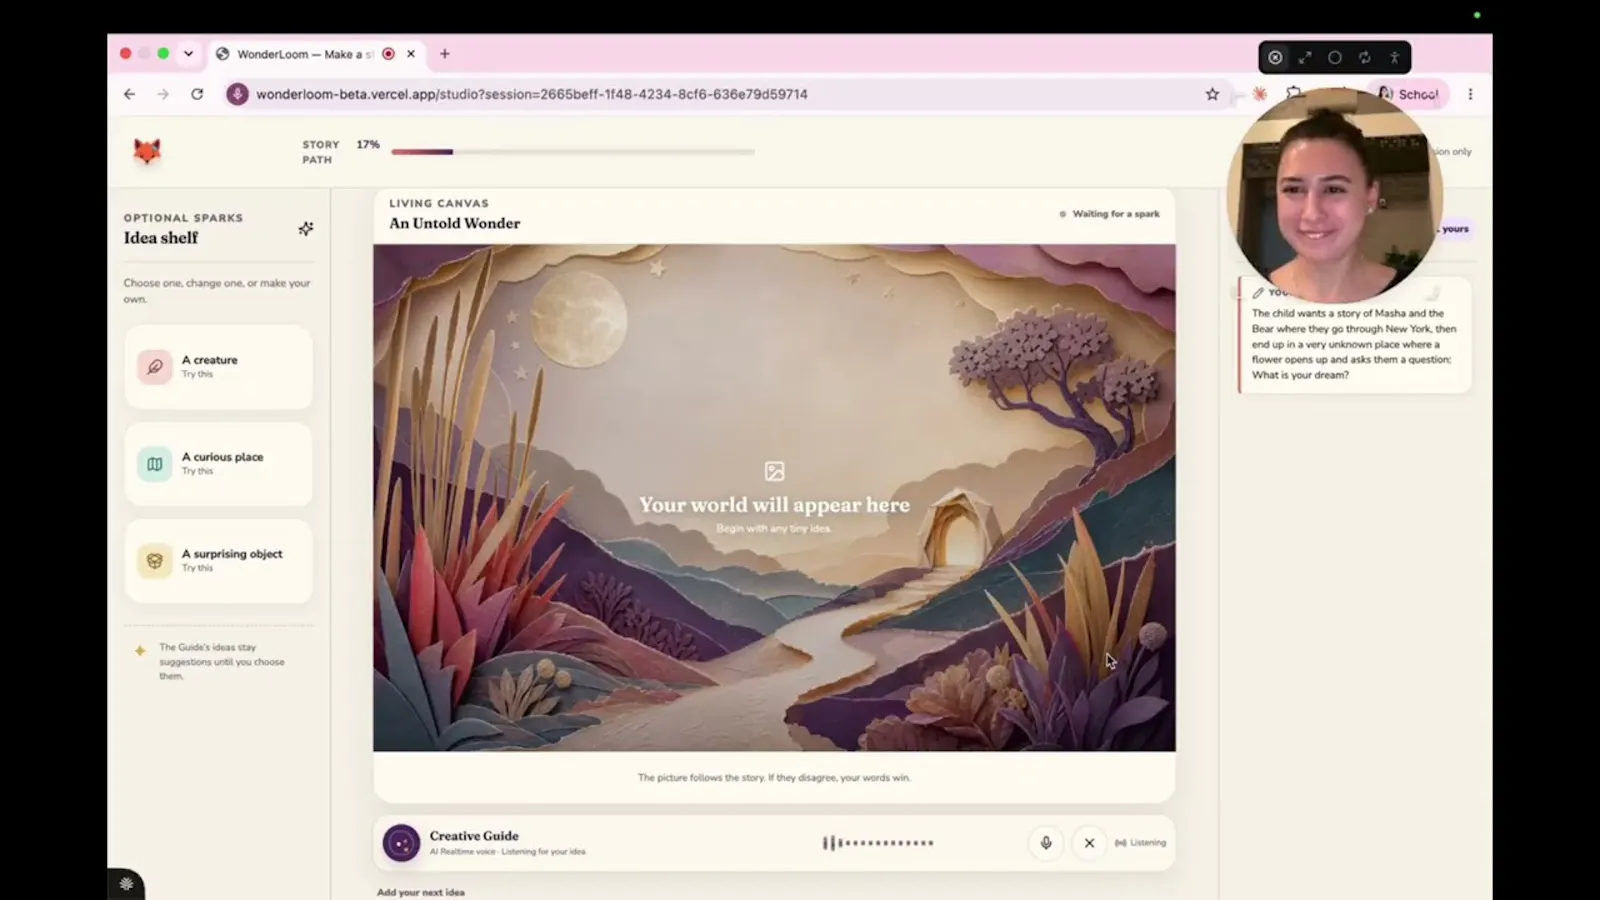
Task: Click the feather icon on A creature card
Action: click(155, 367)
